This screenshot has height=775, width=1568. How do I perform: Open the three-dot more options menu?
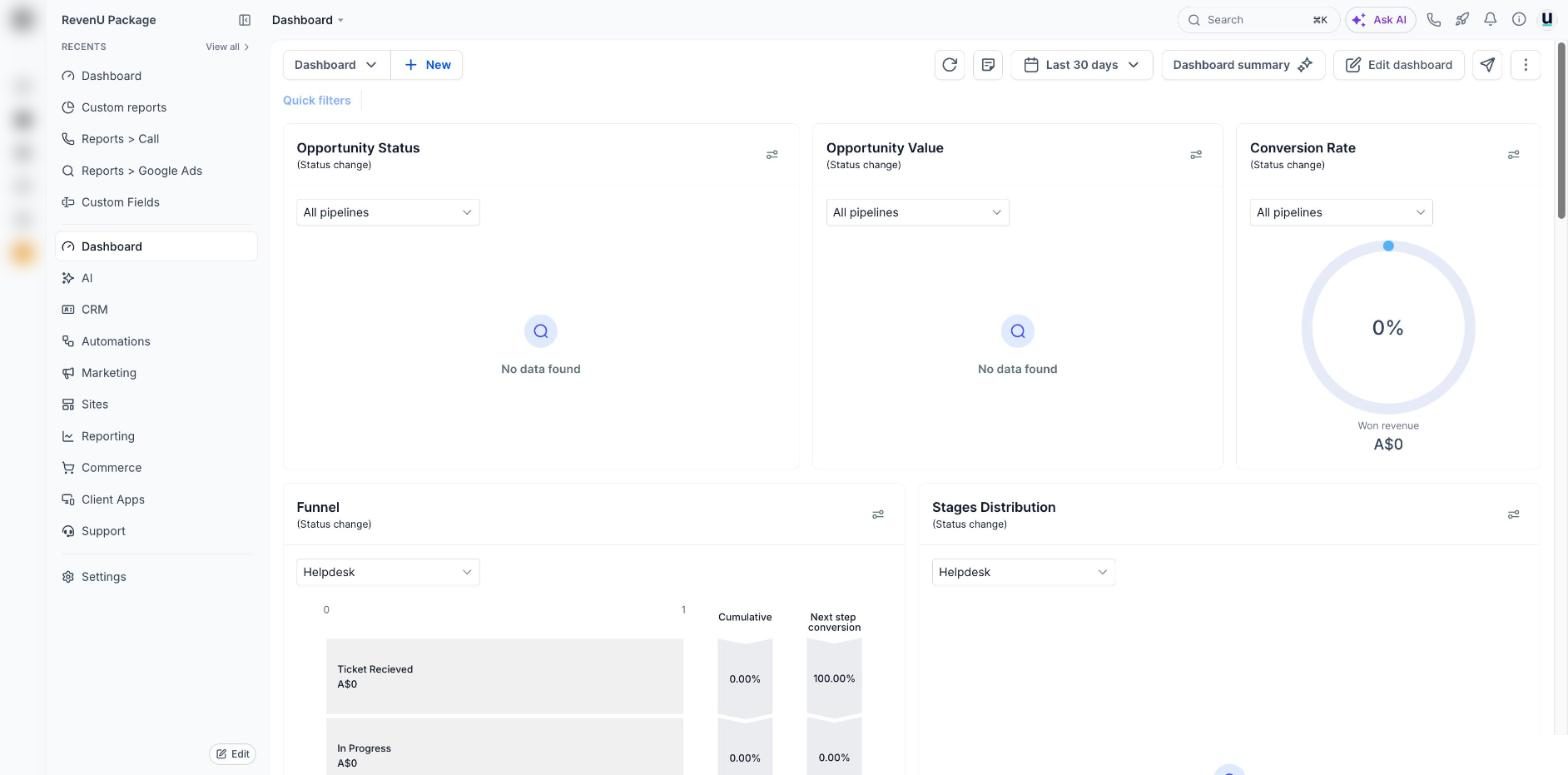click(1525, 65)
